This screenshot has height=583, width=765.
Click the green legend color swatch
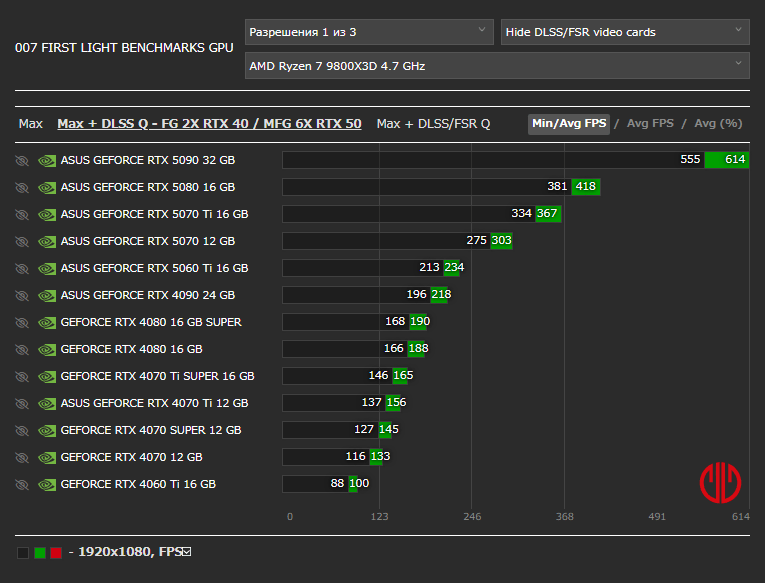click(x=40, y=553)
